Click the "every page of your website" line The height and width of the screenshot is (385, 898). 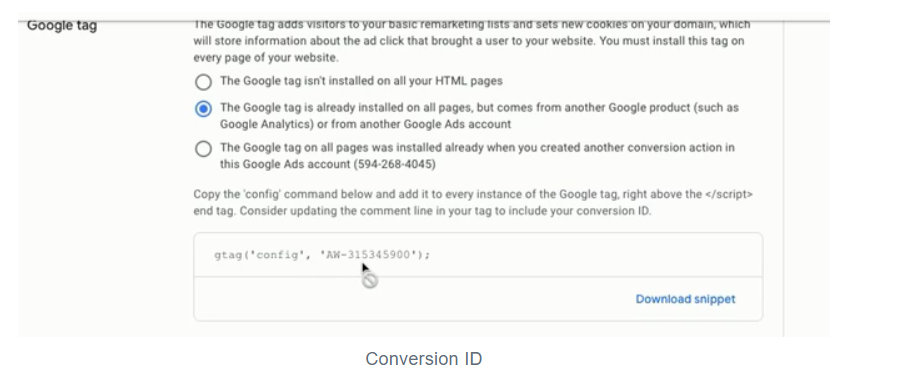[266, 58]
